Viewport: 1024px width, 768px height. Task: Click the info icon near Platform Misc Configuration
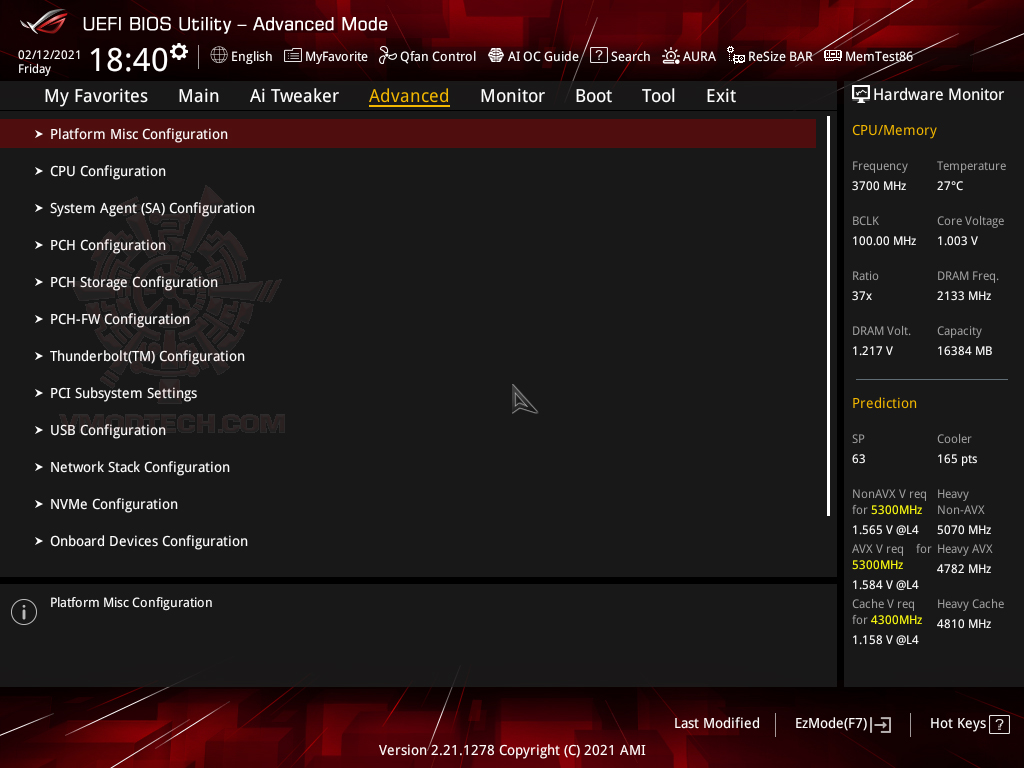pyautogui.click(x=23, y=611)
